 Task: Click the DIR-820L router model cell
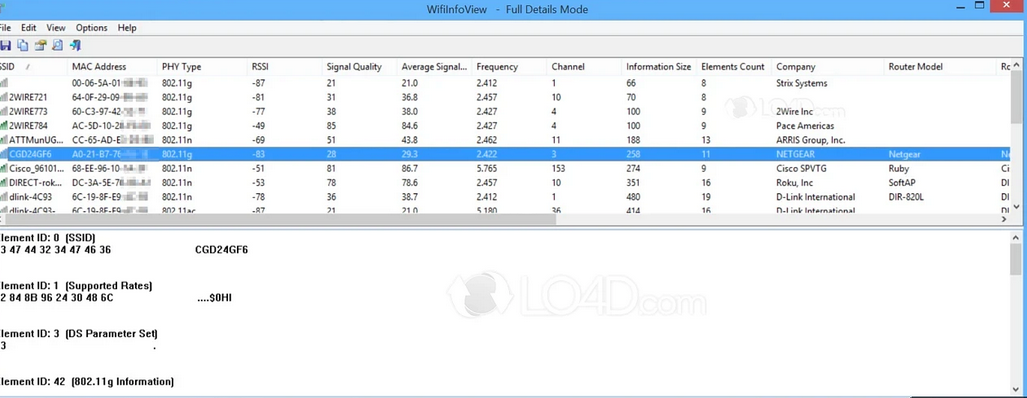coord(907,197)
